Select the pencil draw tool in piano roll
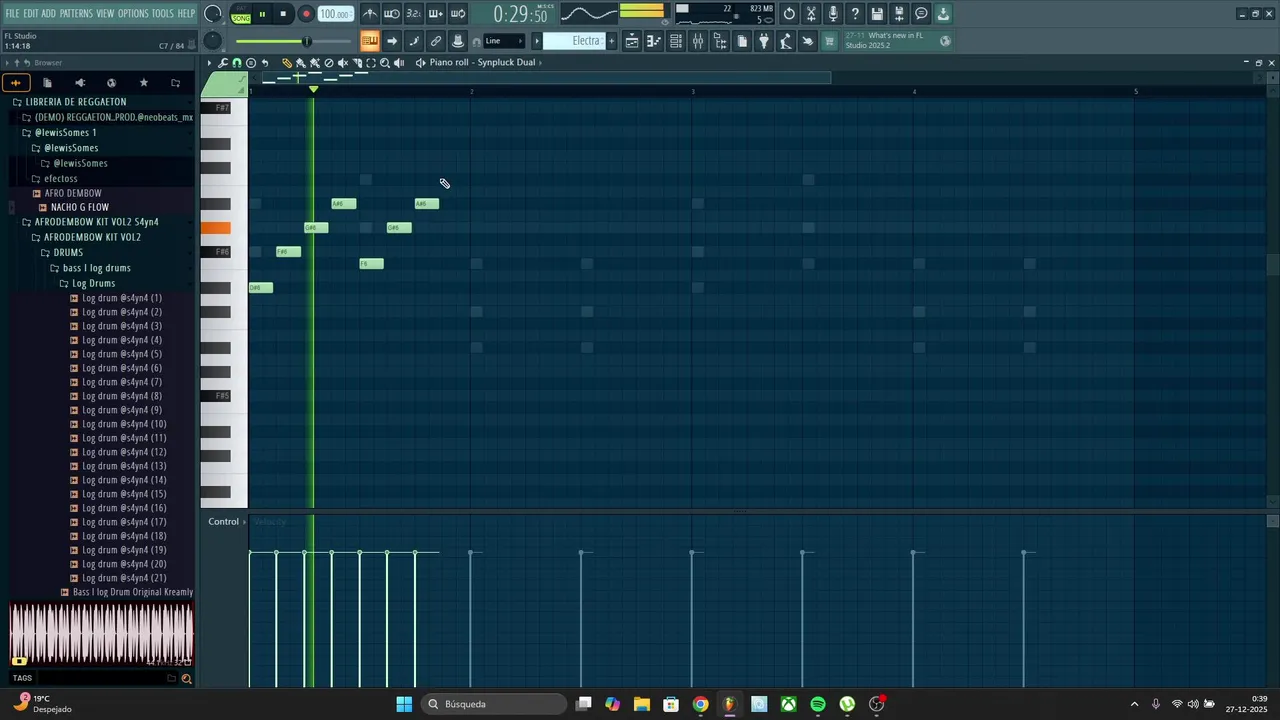 (x=287, y=63)
